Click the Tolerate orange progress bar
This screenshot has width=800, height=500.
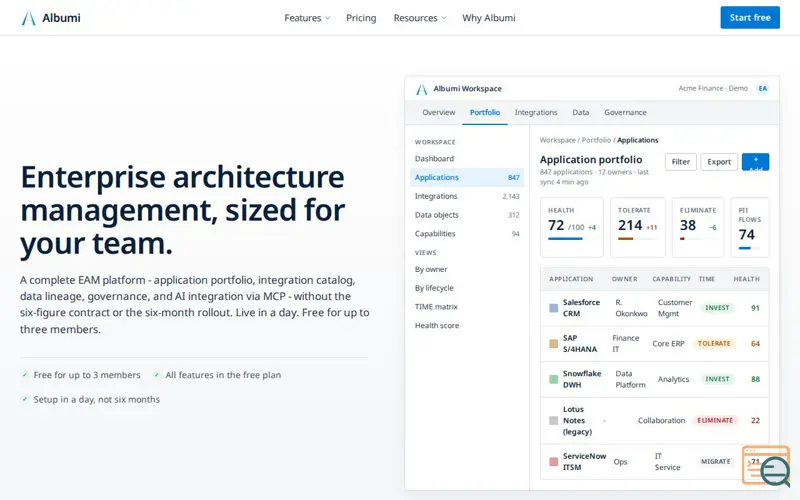point(637,239)
